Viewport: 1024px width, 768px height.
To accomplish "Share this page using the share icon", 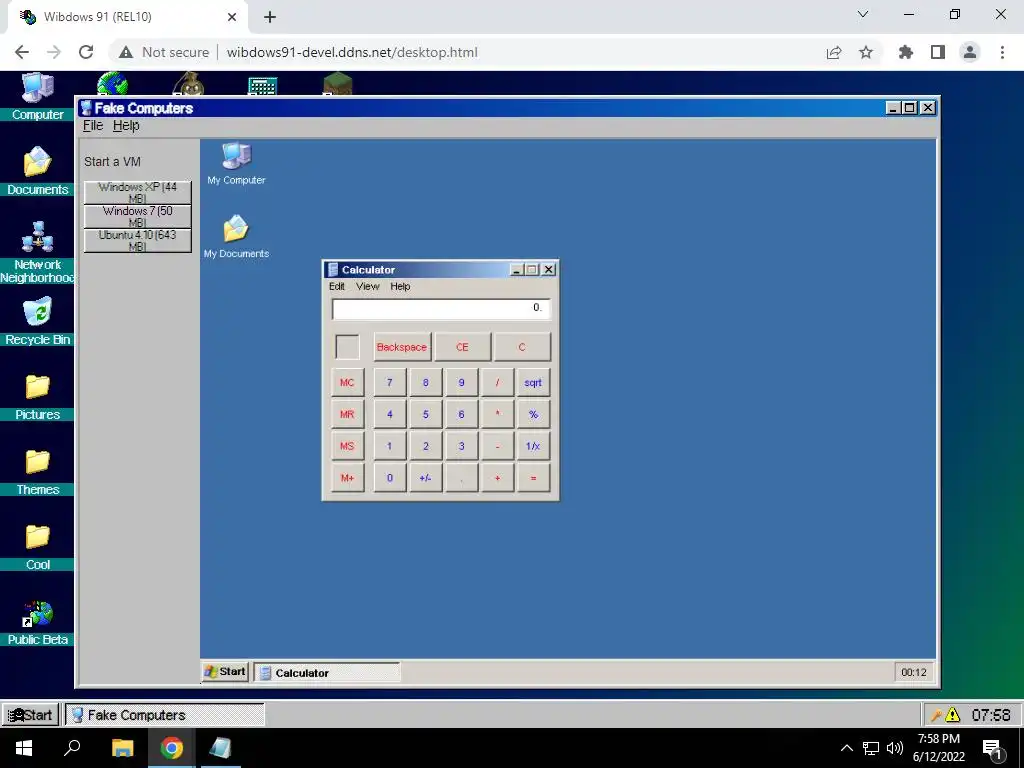I will pos(834,52).
